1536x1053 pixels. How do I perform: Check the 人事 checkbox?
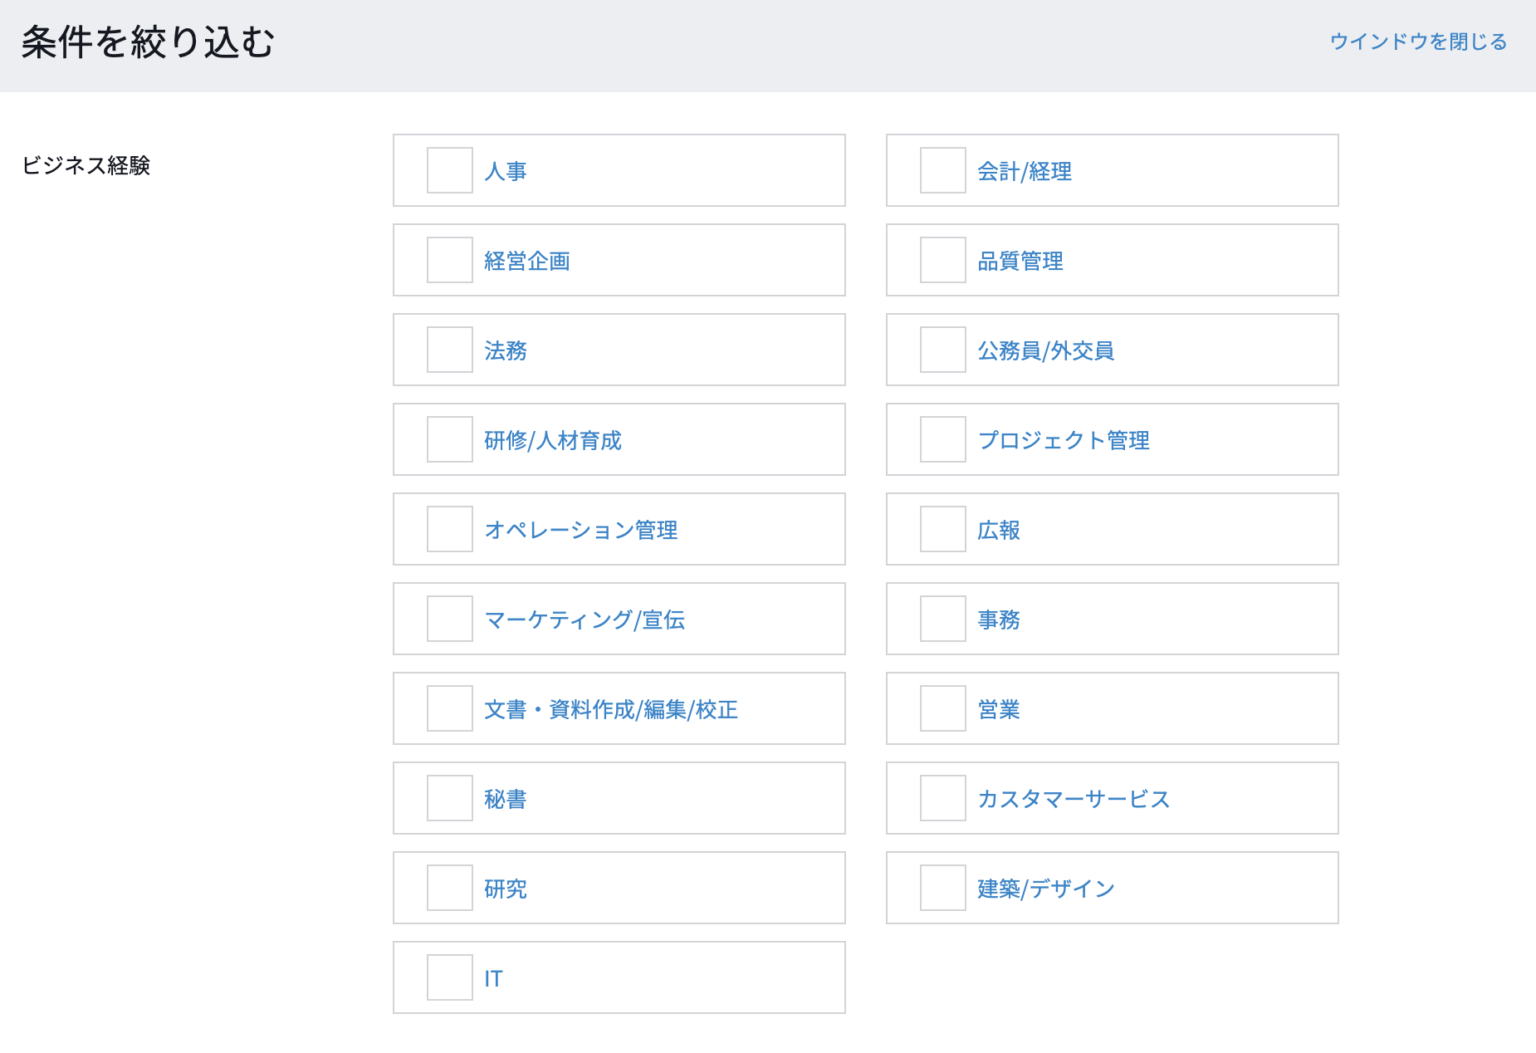pos(449,171)
